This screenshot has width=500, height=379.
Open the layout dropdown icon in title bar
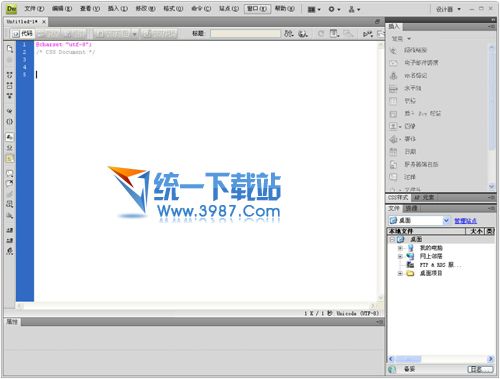click(314, 10)
